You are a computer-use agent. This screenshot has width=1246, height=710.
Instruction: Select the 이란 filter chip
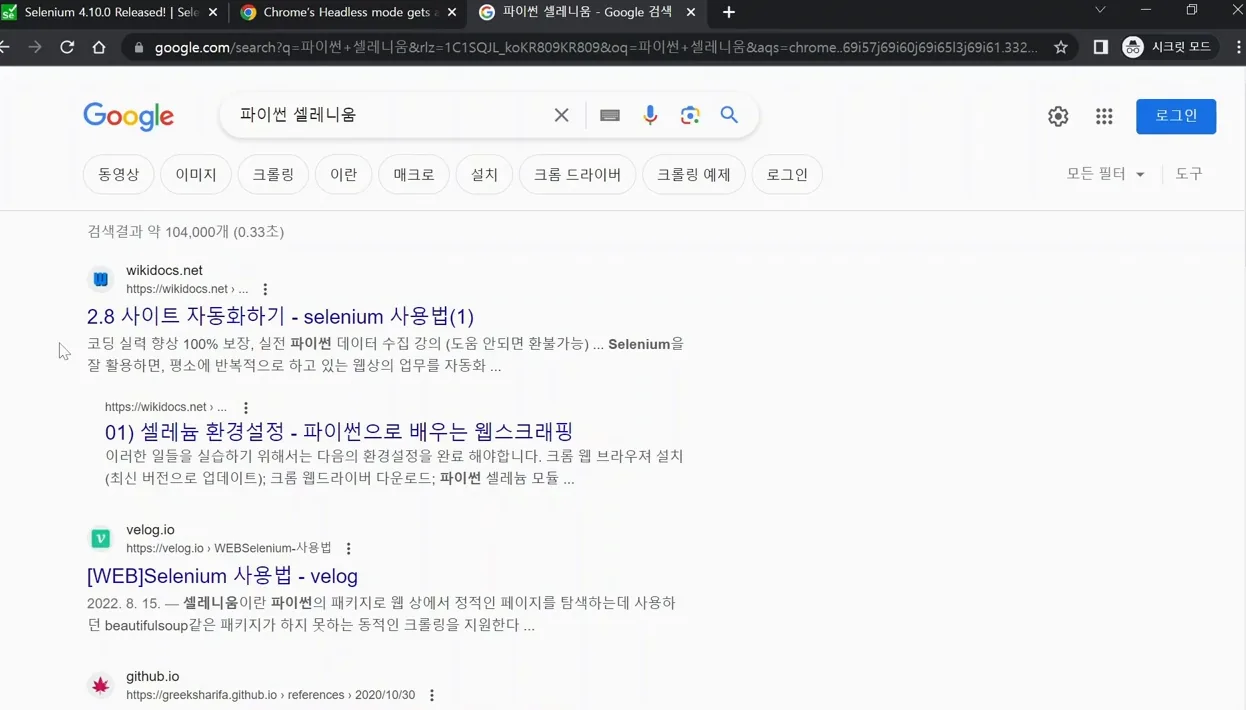click(343, 174)
